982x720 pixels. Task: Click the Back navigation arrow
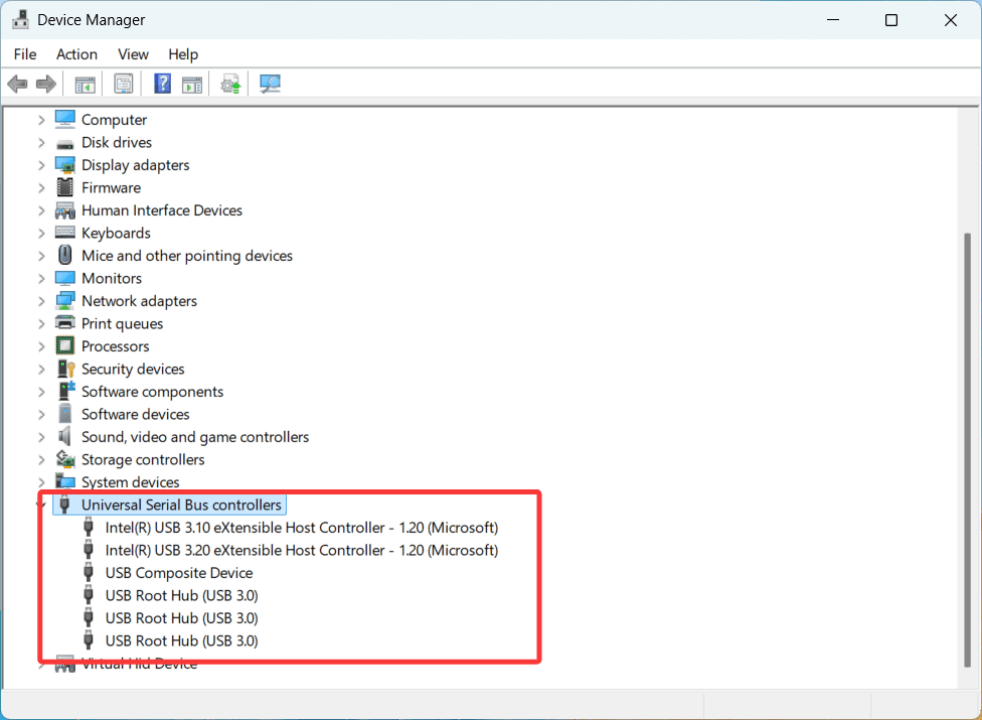coord(17,83)
